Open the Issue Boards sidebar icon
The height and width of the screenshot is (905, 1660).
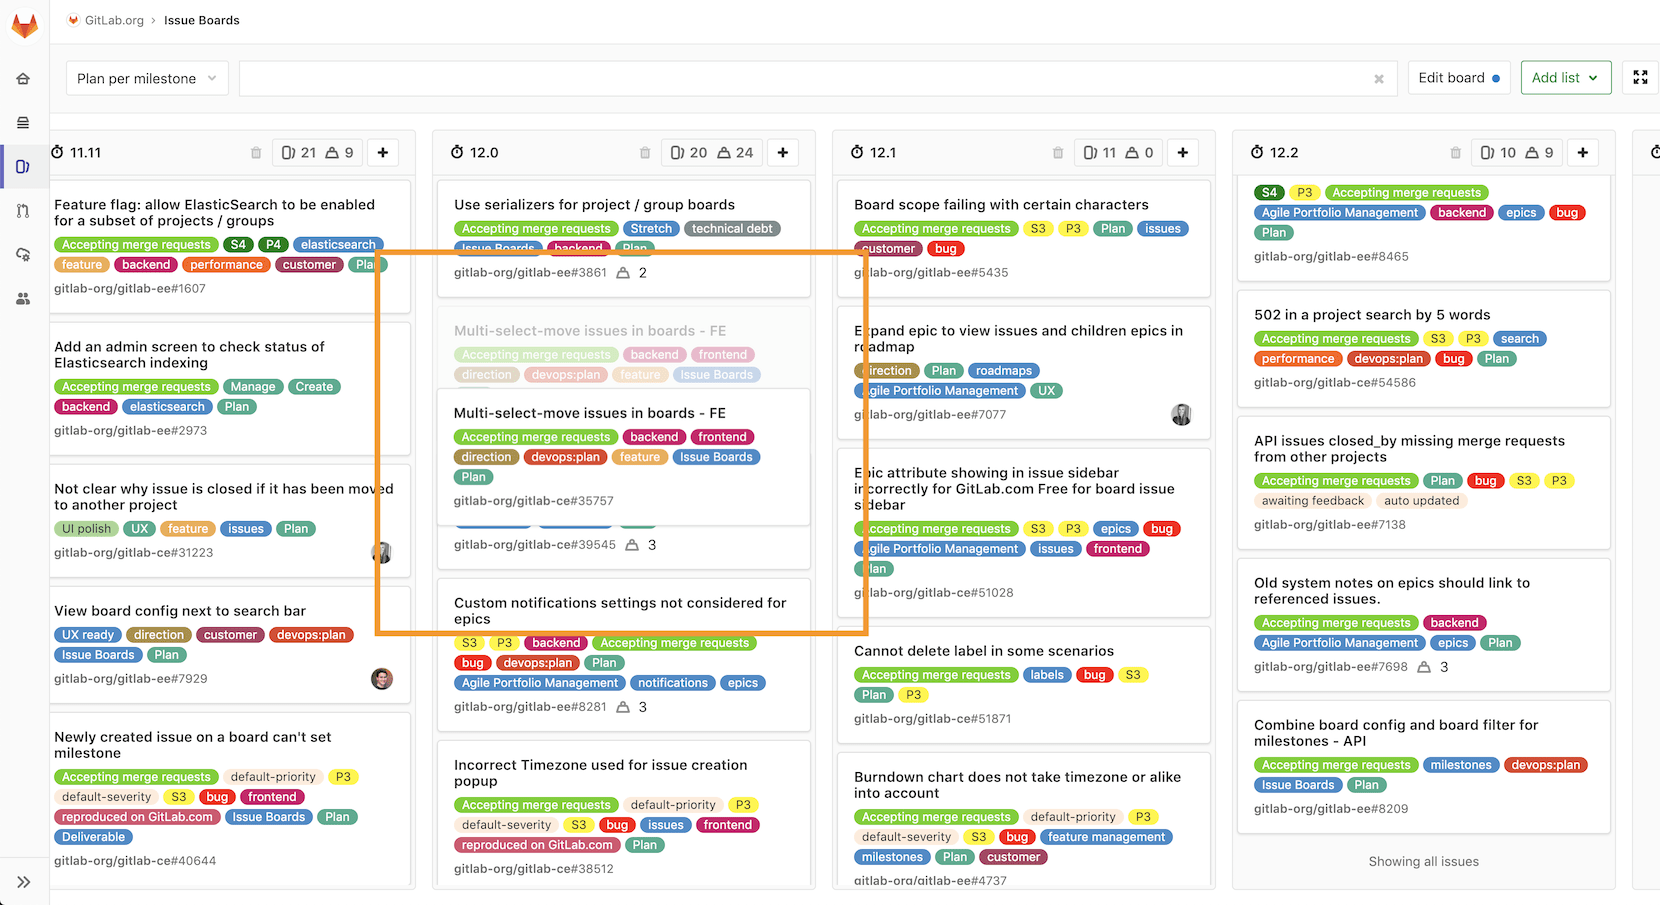click(x=23, y=167)
